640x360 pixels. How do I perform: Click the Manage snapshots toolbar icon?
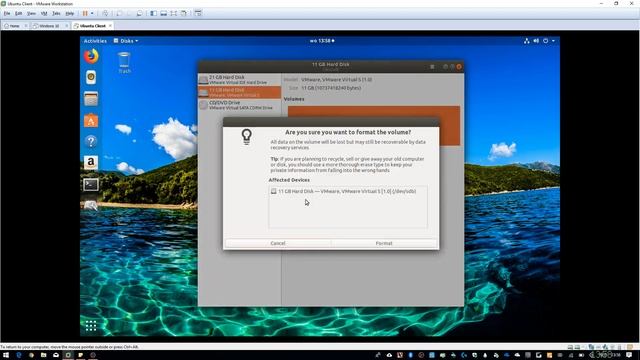pyautogui.click(x=140, y=13)
